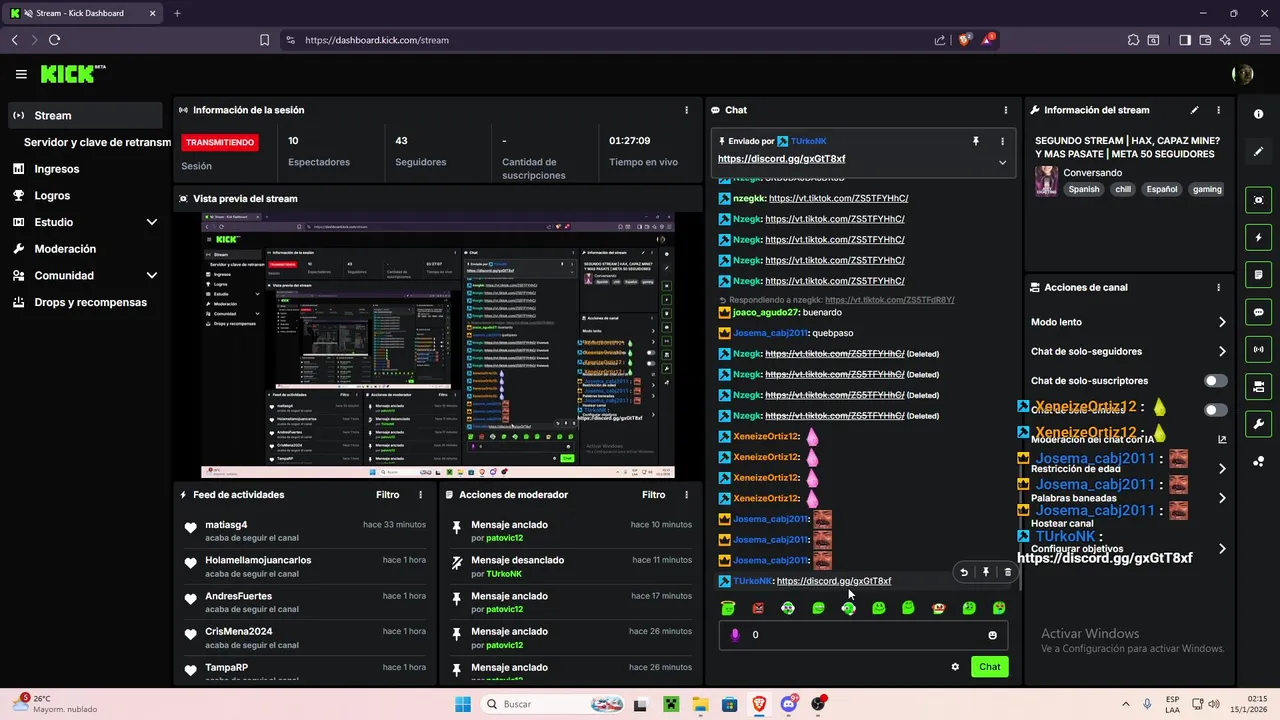Open the pinned discord.gg link

781,159
